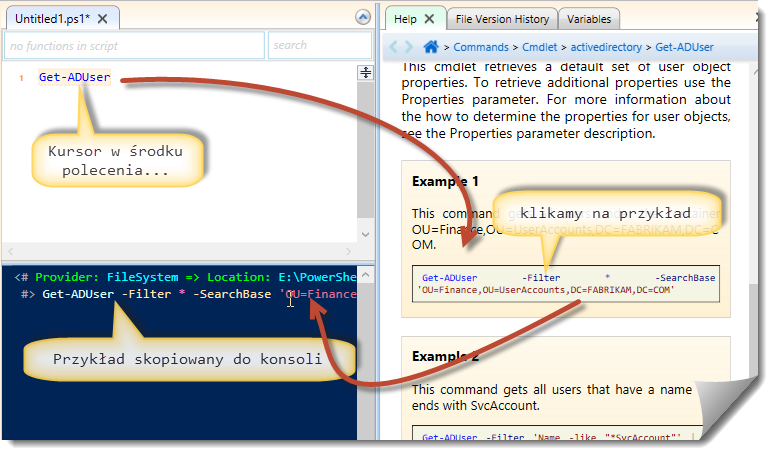
Task: Go back using help back arrow
Action: [395, 47]
